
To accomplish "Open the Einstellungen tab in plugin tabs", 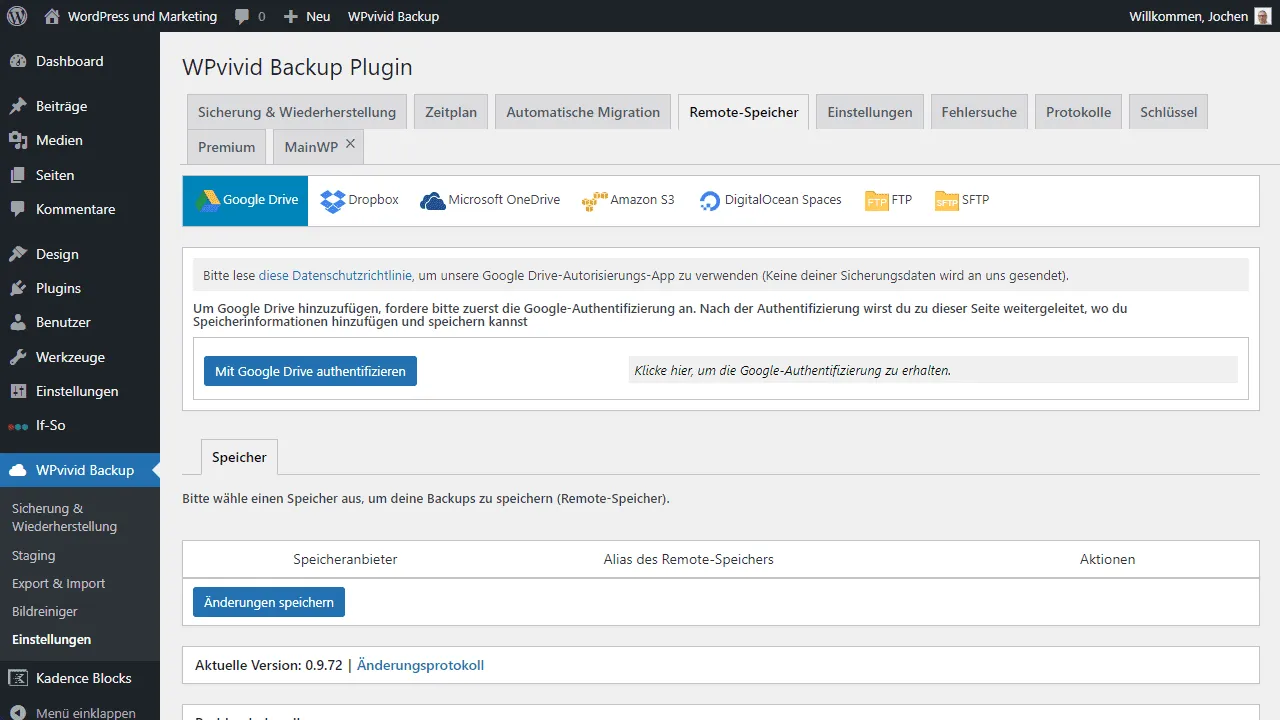I will coord(870,112).
